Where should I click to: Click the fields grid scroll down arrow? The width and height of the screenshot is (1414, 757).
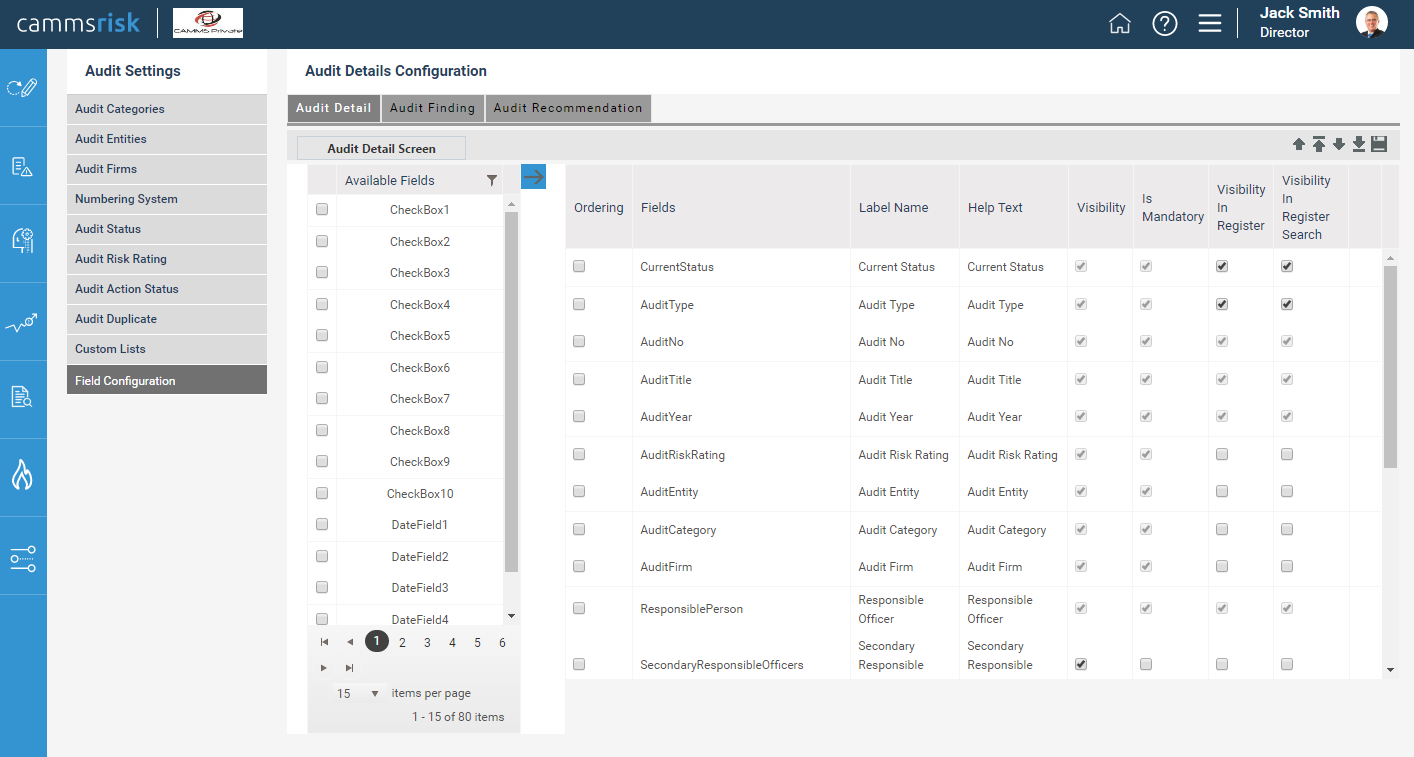click(1390, 669)
